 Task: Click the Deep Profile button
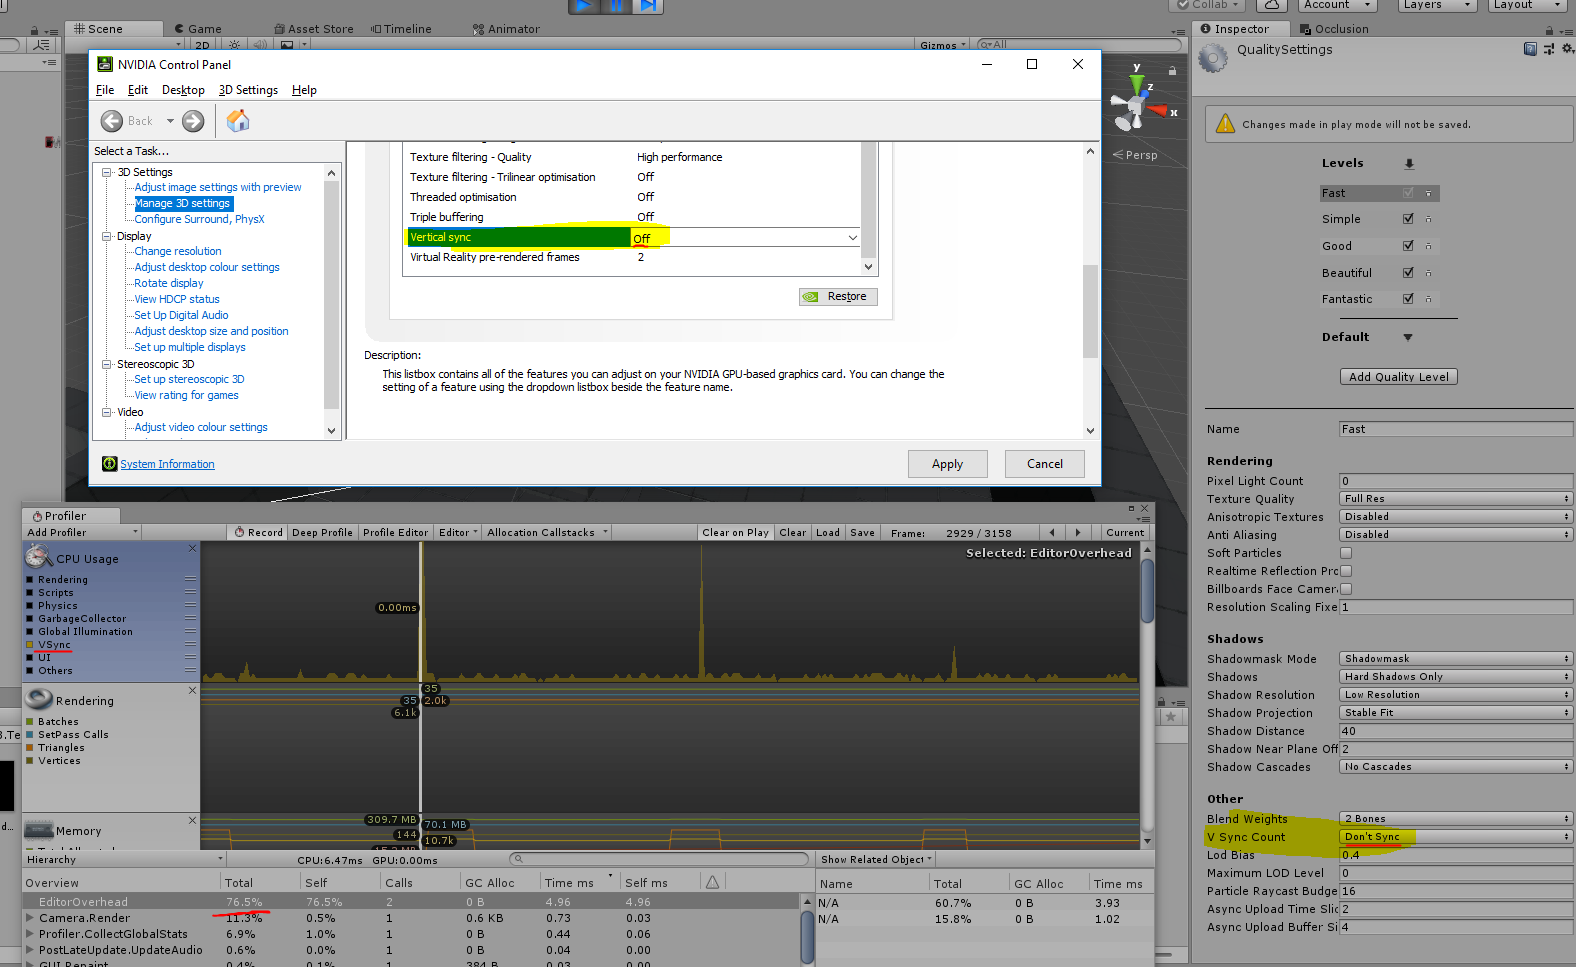pyautogui.click(x=322, y=533)
